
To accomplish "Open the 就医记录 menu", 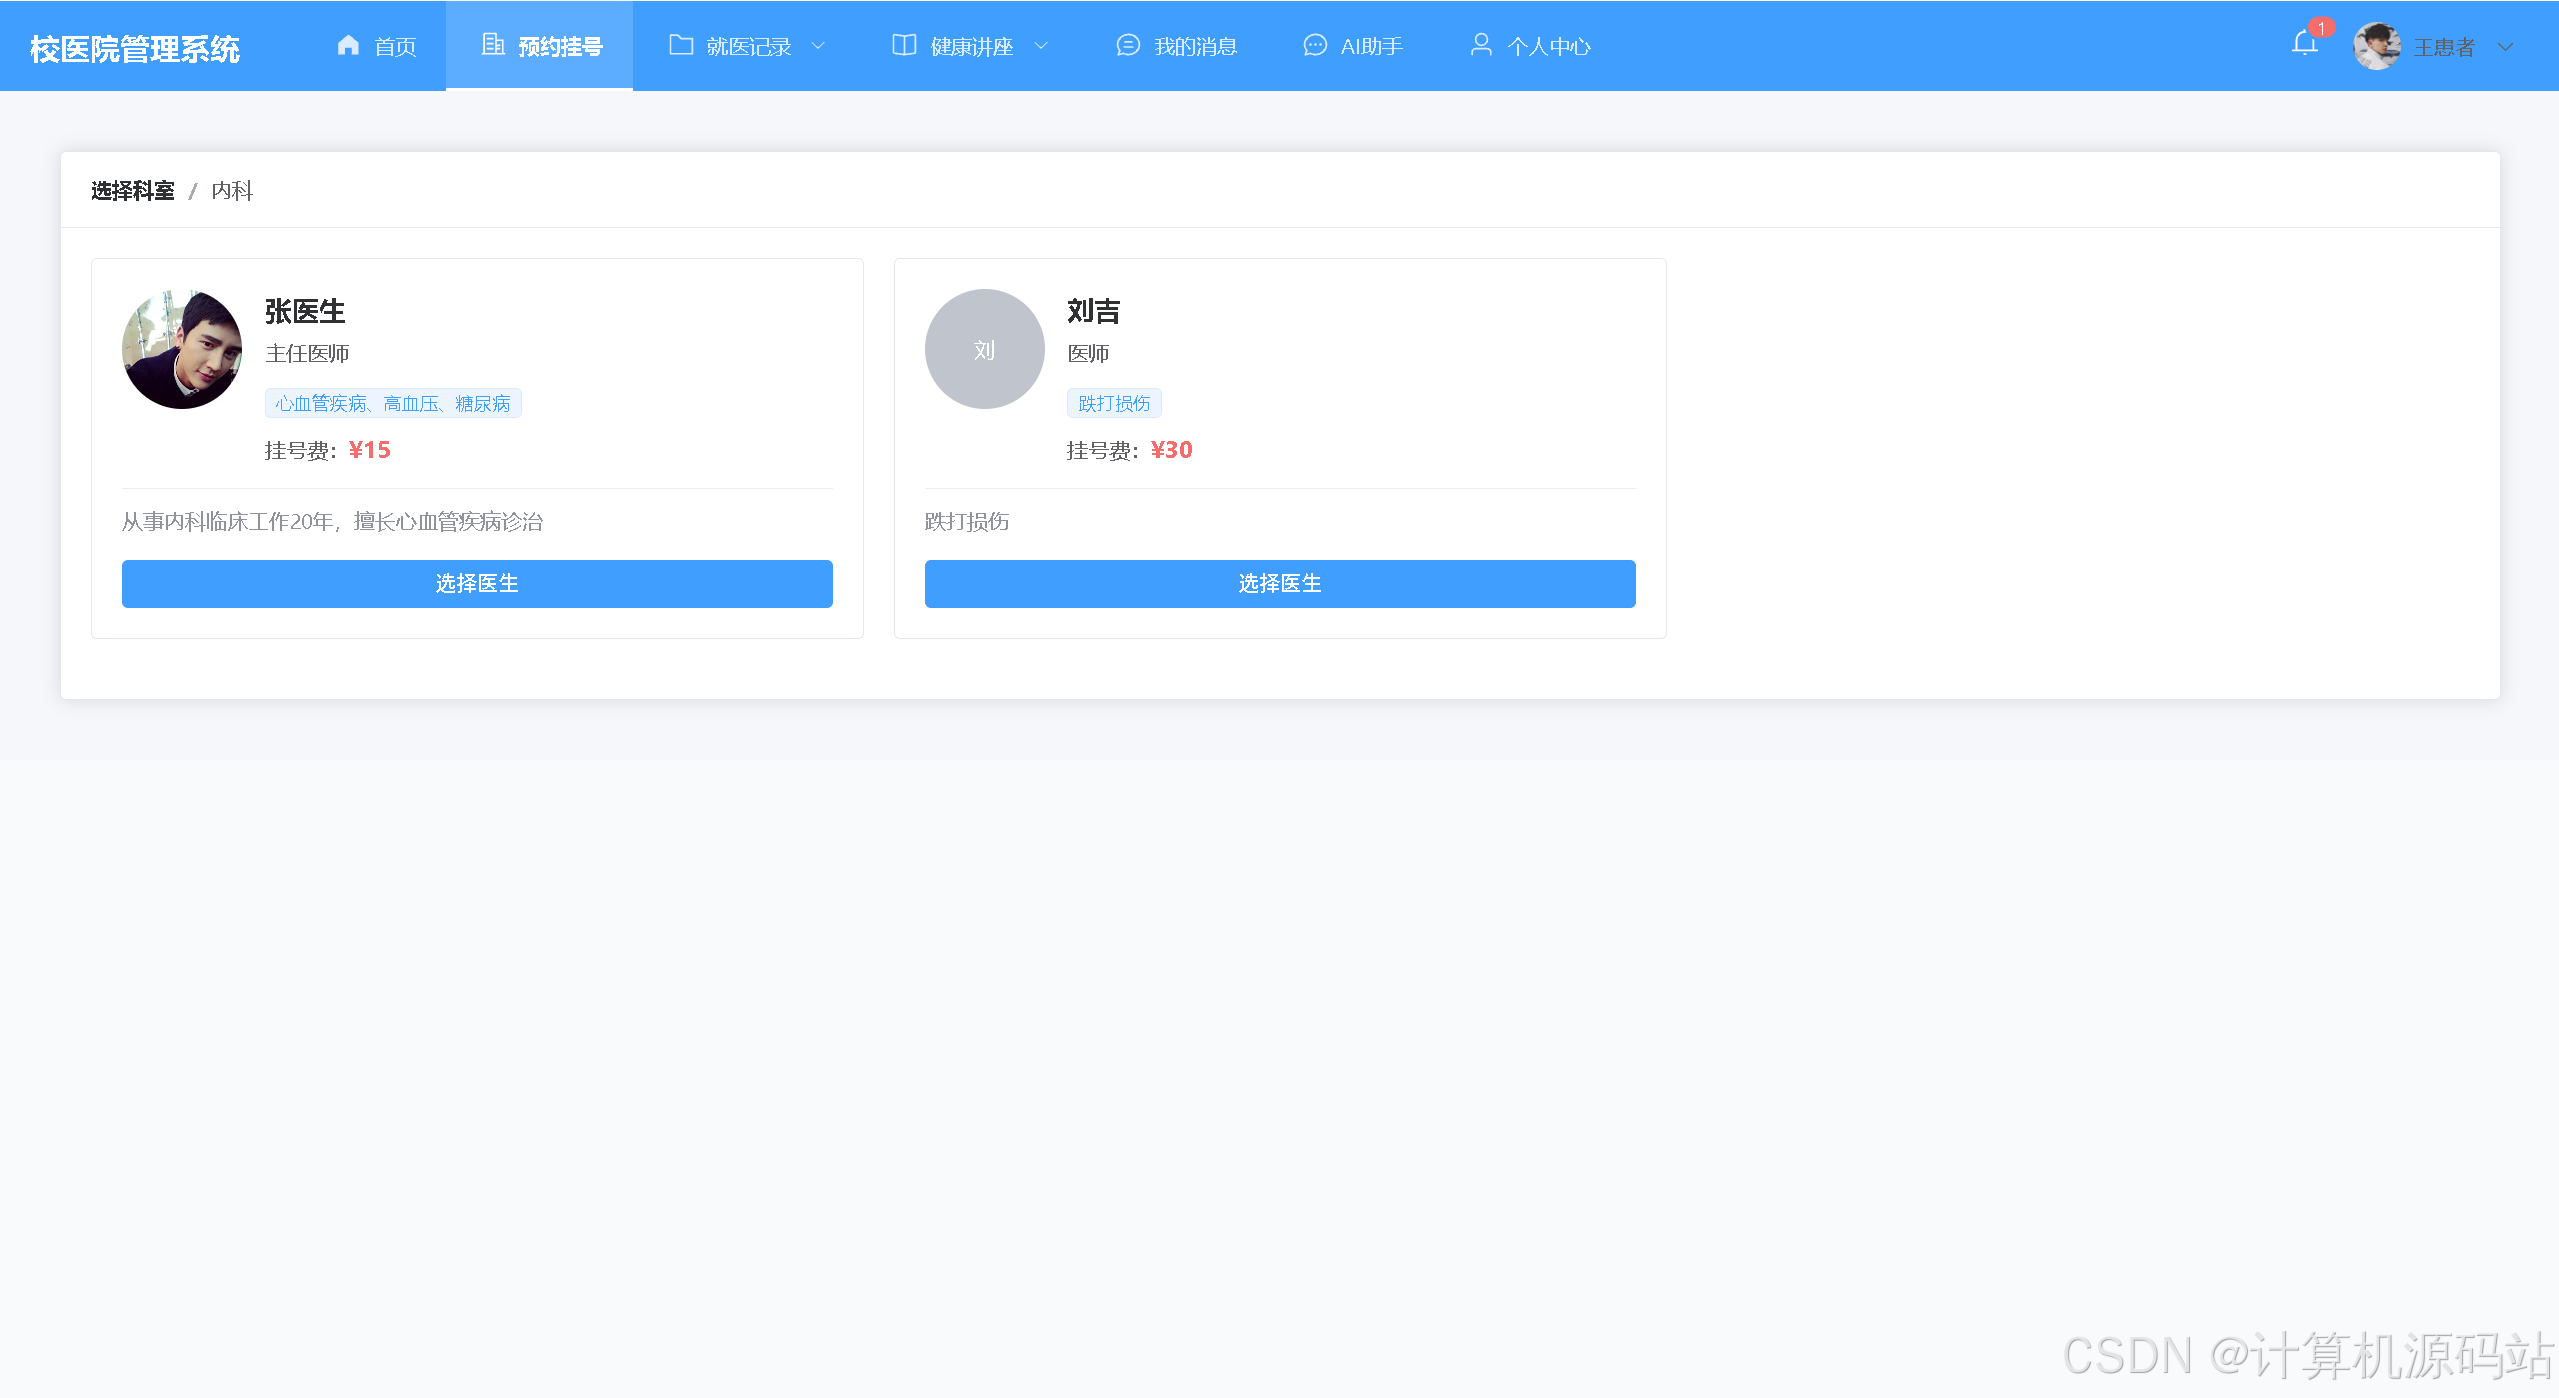I will 747,46.
